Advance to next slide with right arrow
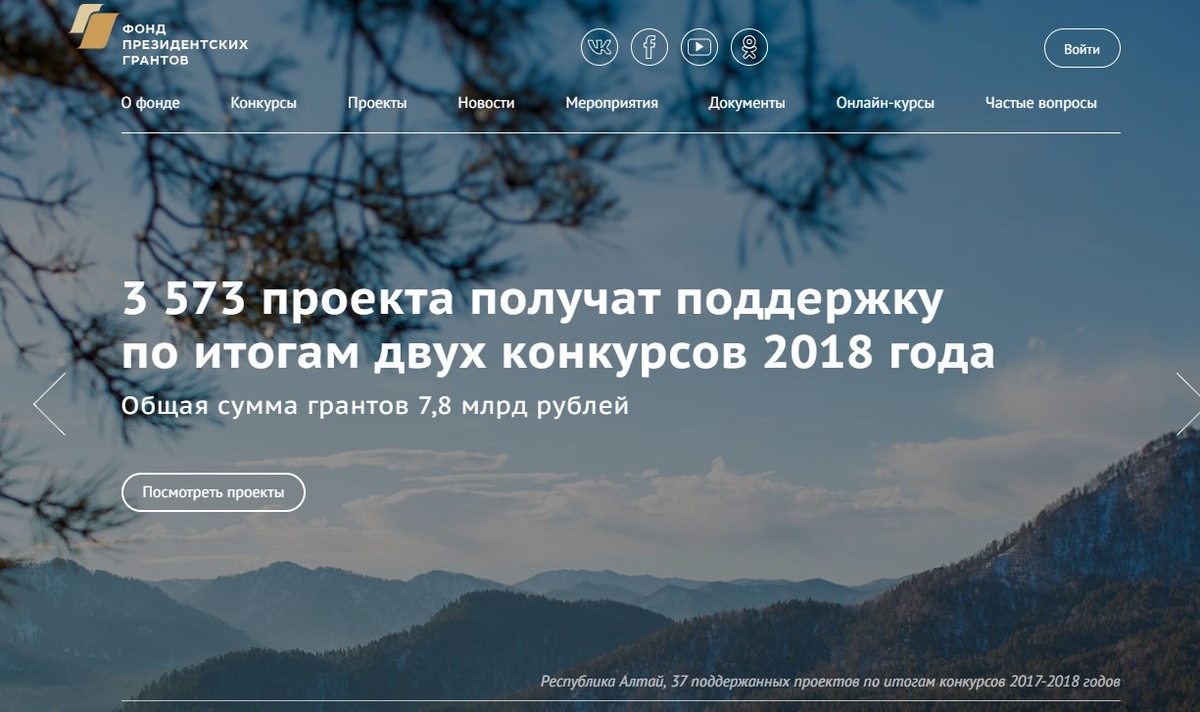The image size is (1200, 712). pyautogui.click(x=1187, y=404)
